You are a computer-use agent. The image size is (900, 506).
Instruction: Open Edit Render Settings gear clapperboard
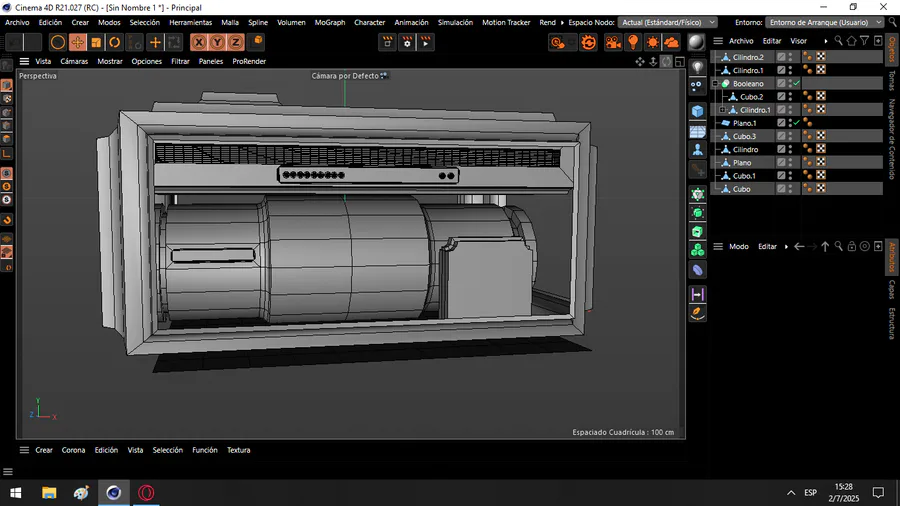point(407,42)
